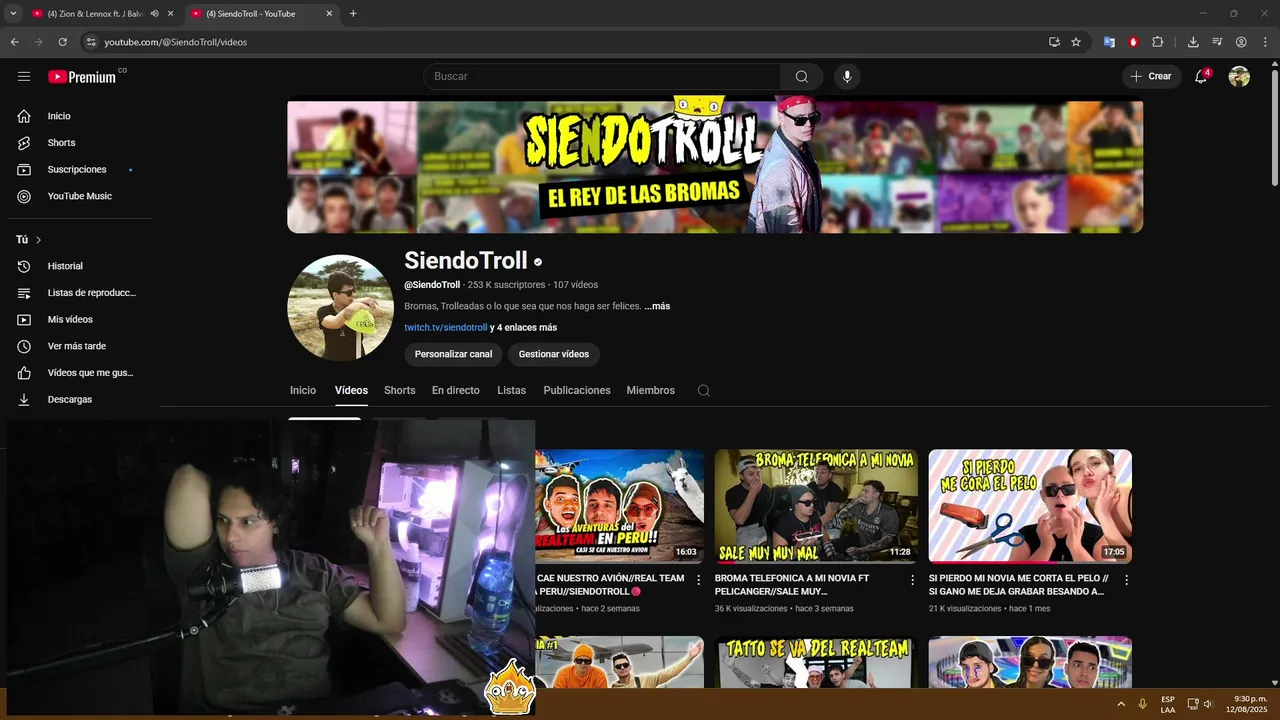Switch to channel Shorts tab
The width and height of the screenshot is (1280, 720).
(x=400, y=390)
